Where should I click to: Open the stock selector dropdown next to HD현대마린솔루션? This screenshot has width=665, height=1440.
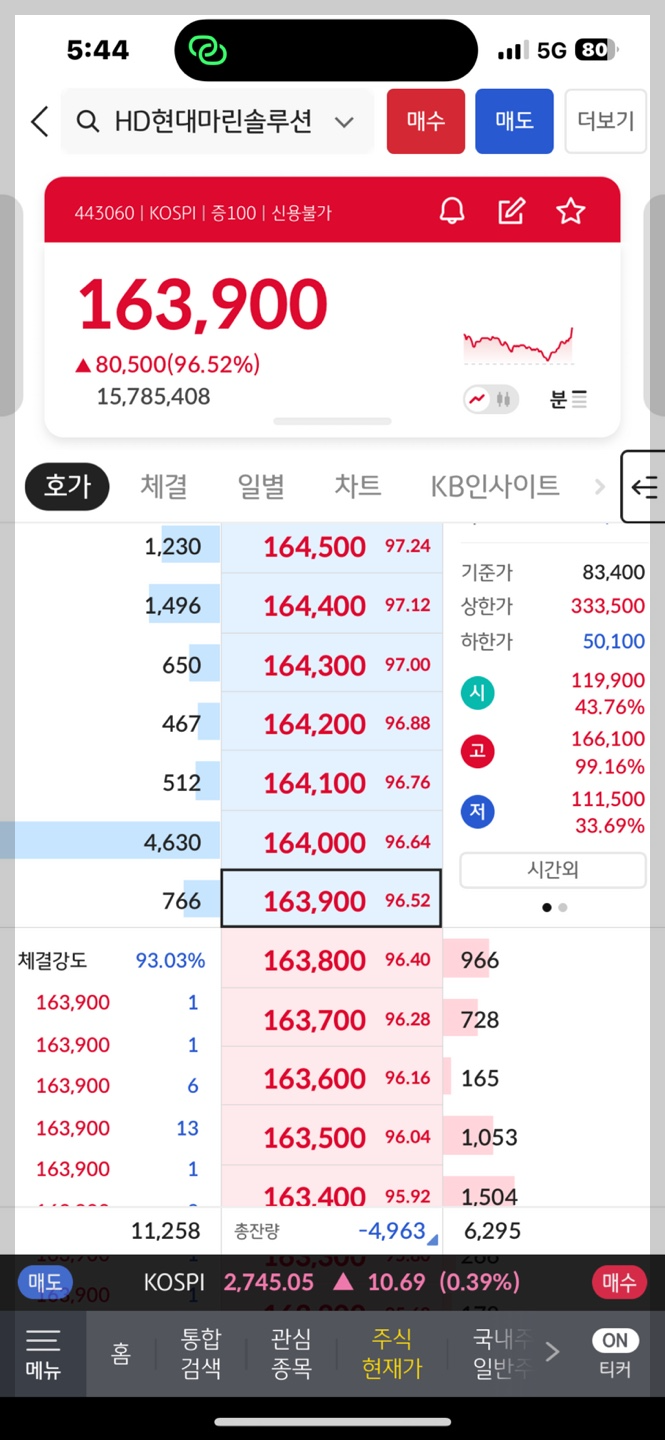pos(344,121)
